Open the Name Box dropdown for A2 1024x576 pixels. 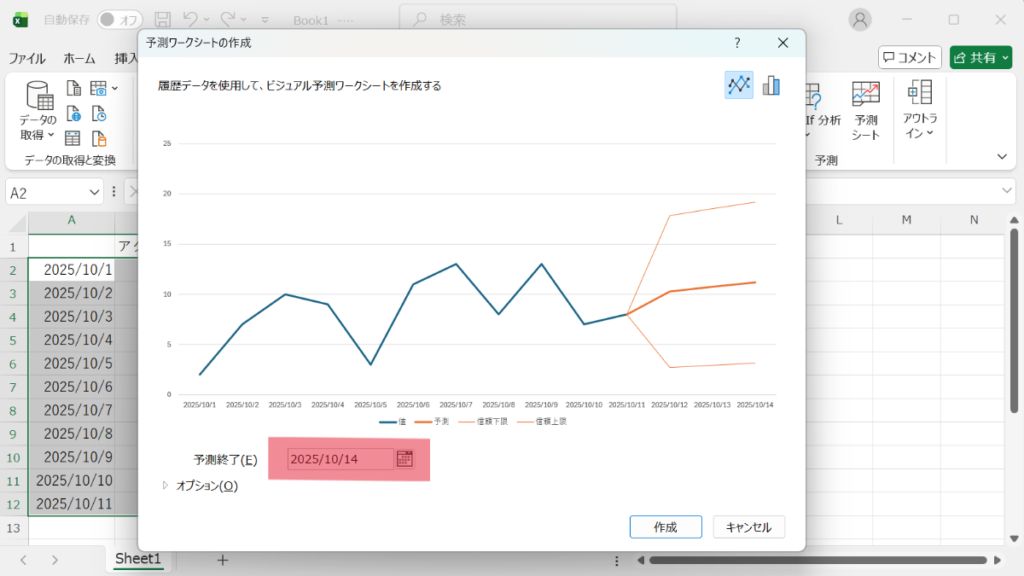click(95, 192)
